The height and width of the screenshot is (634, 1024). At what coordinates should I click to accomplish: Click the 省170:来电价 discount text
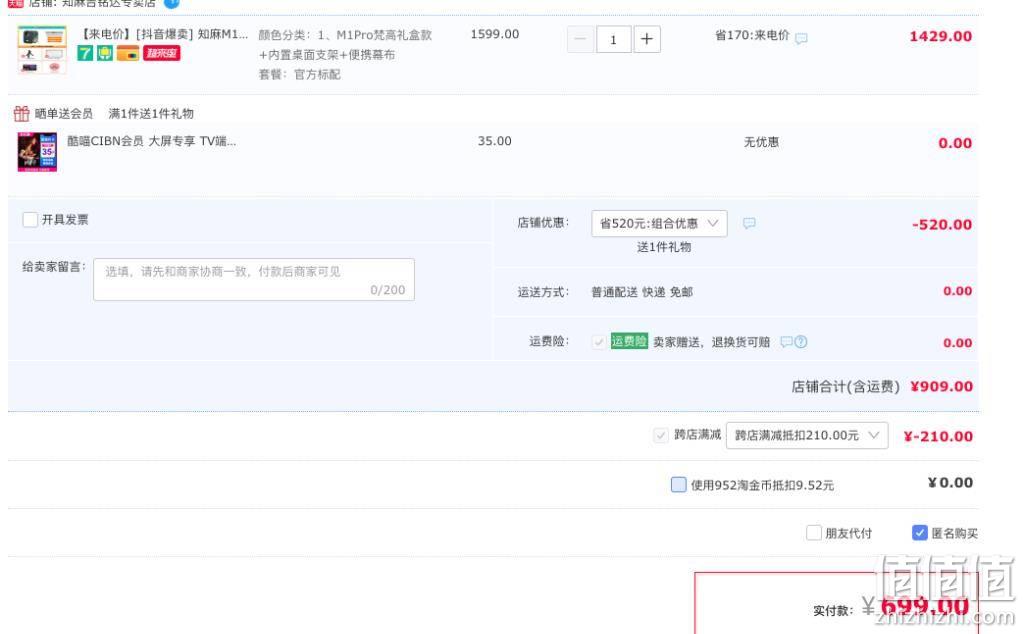point(752,35)
